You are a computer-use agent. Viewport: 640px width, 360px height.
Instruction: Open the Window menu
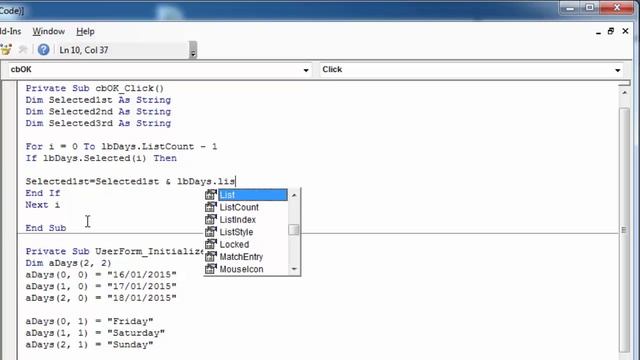click(49, 31)
